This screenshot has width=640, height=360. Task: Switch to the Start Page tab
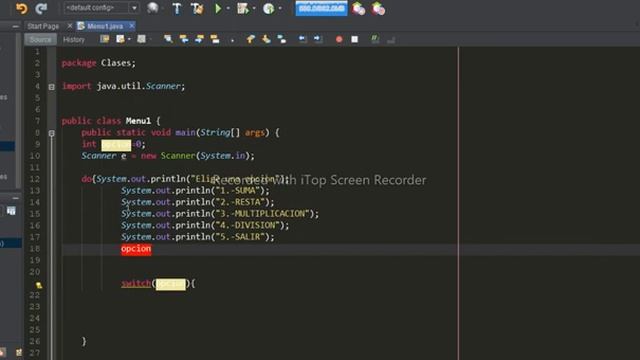43,26
